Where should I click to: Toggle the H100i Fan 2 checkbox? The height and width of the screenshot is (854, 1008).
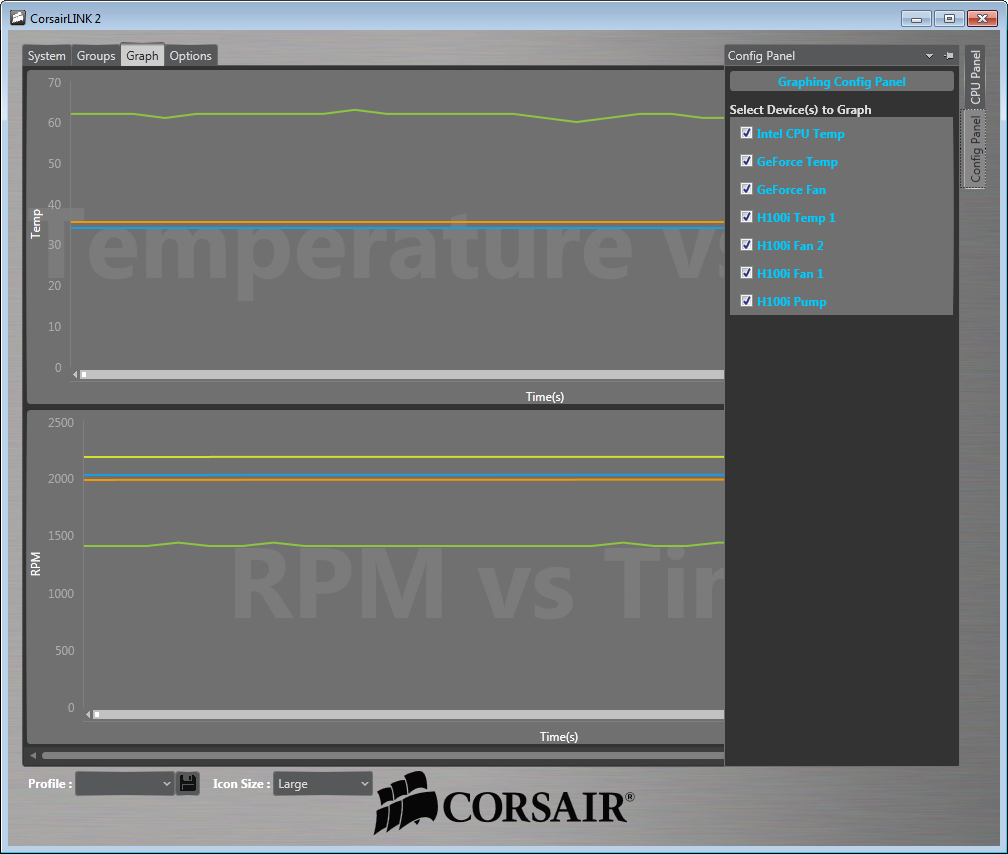tap(746, 244)
